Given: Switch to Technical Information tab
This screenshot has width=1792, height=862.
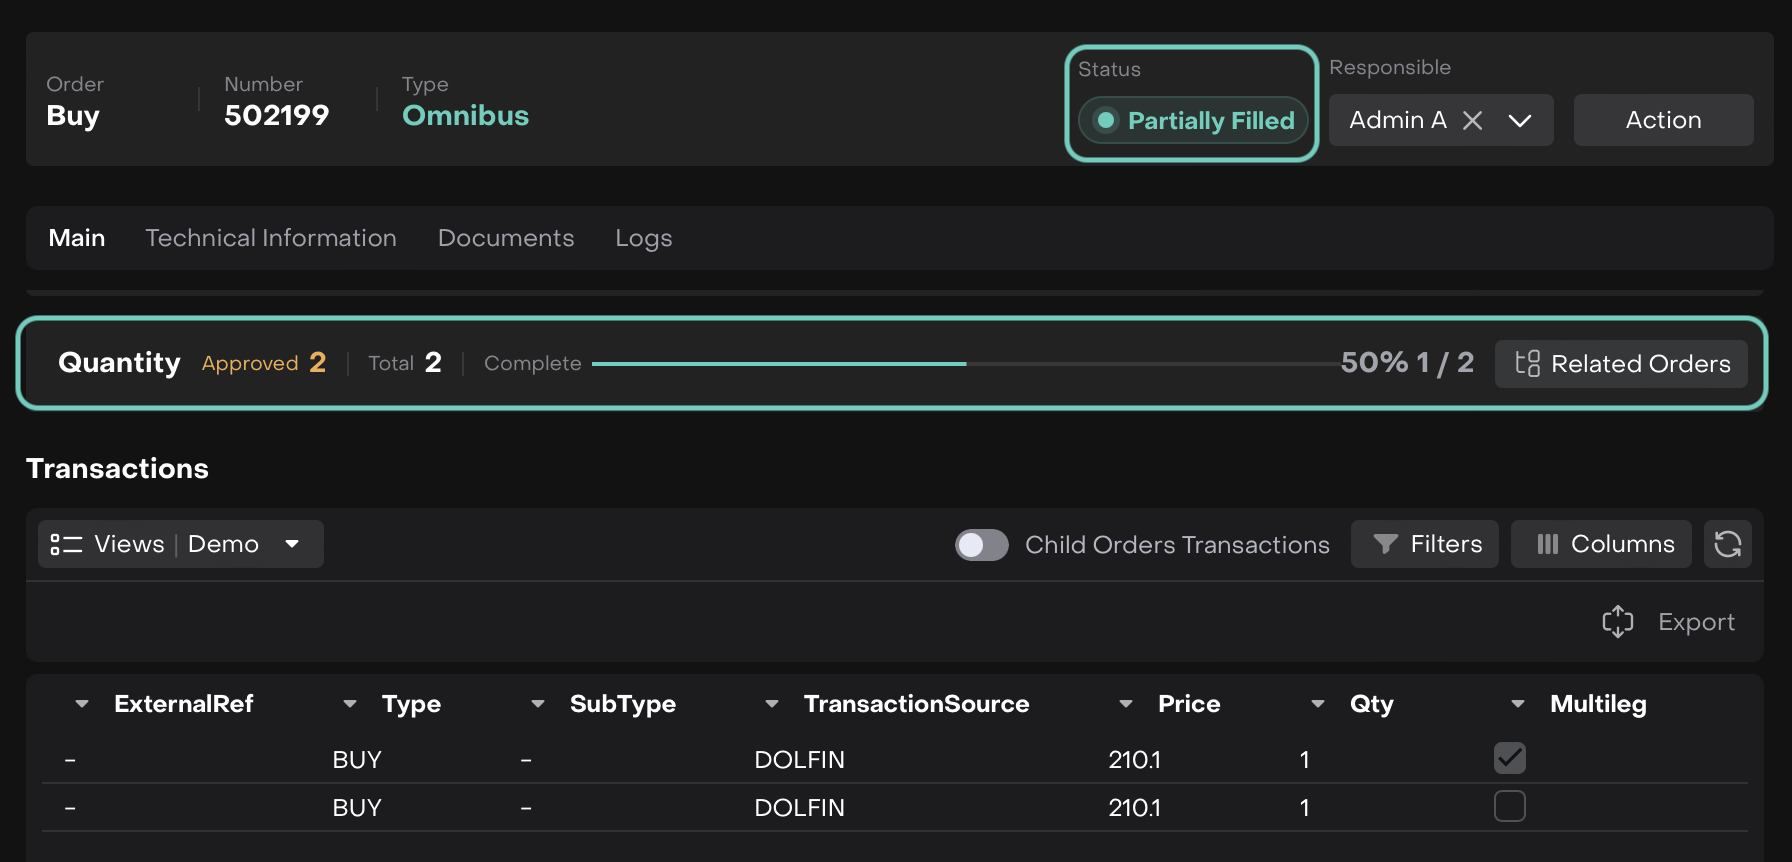Looking at the screenshot, I should 271,238.
